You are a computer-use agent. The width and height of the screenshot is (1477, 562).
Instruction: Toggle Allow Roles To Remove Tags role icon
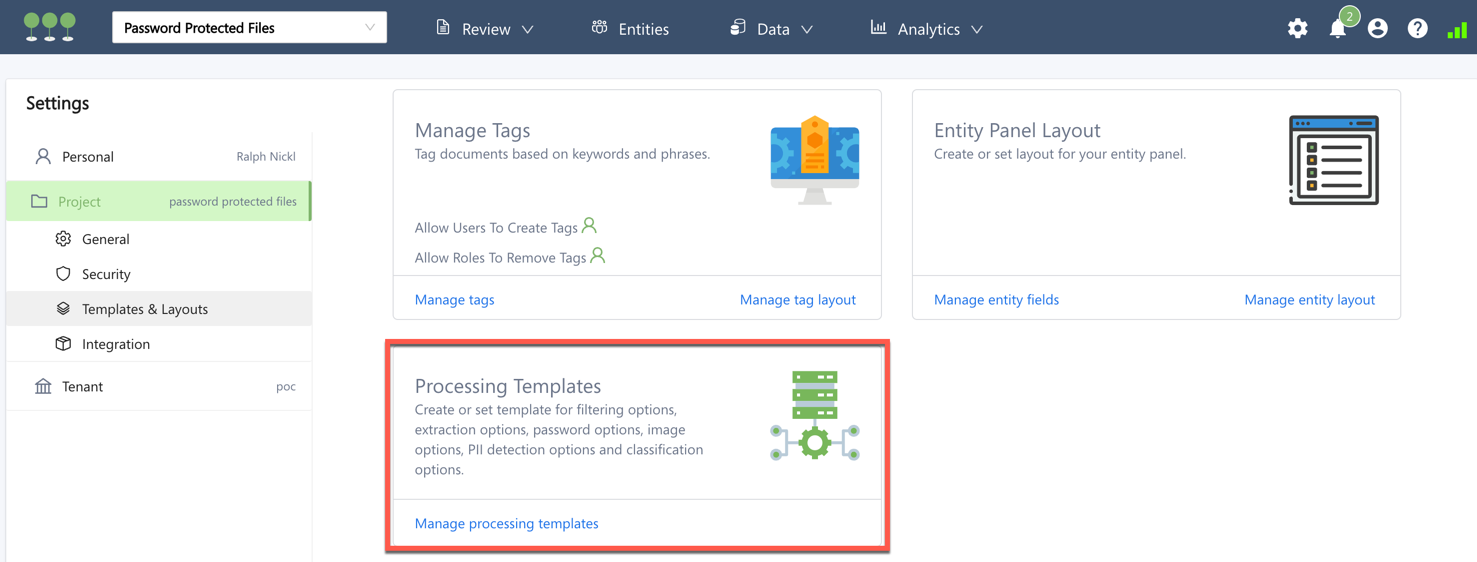click(x=598, y=256)
